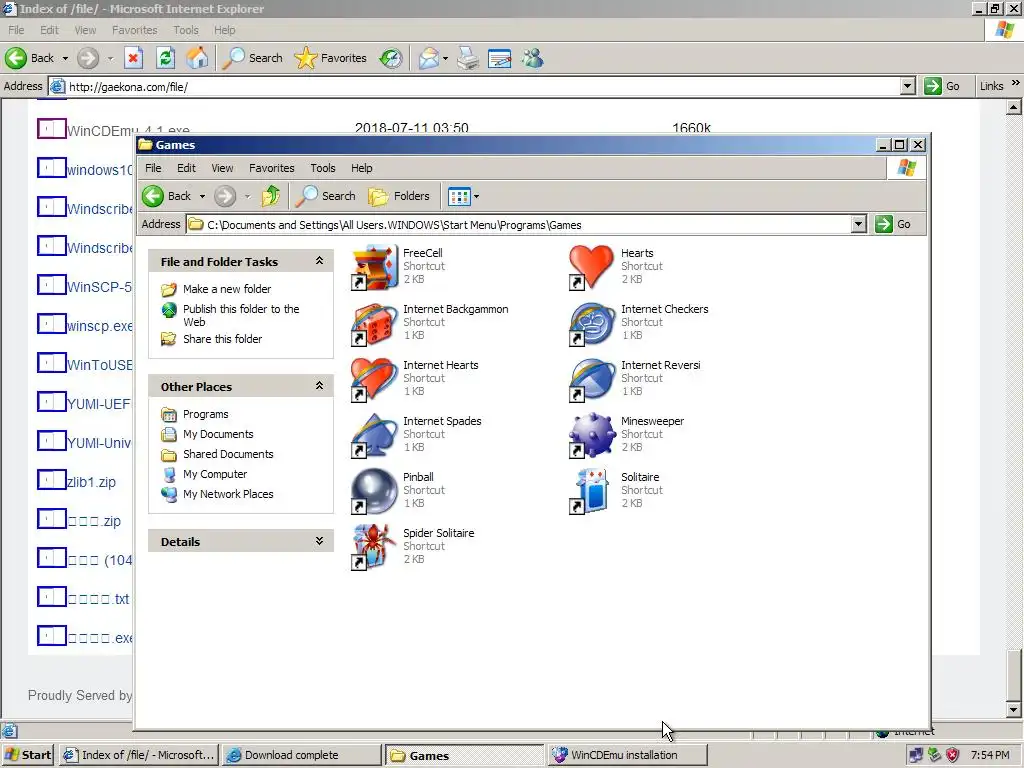Select the Hearts game shortcut

coord(592,267)
